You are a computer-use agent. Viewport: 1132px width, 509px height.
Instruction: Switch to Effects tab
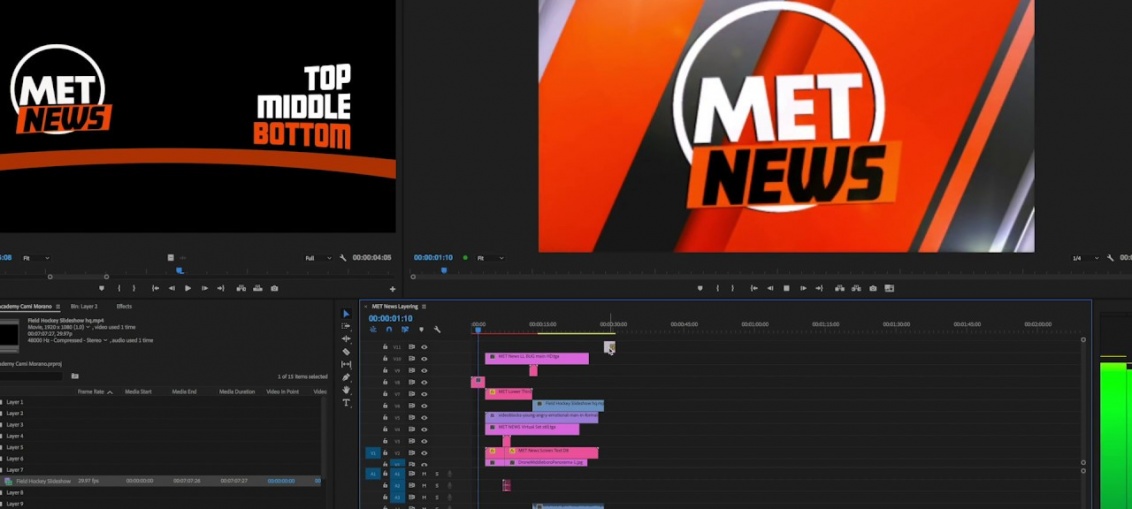[124, 306]
